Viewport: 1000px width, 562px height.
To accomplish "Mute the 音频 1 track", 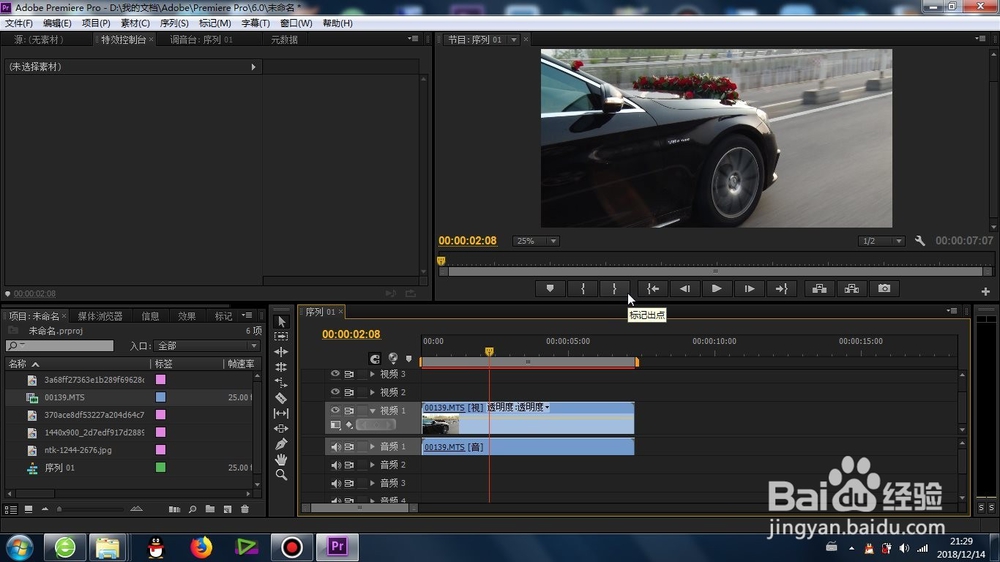I will [335, 447].
